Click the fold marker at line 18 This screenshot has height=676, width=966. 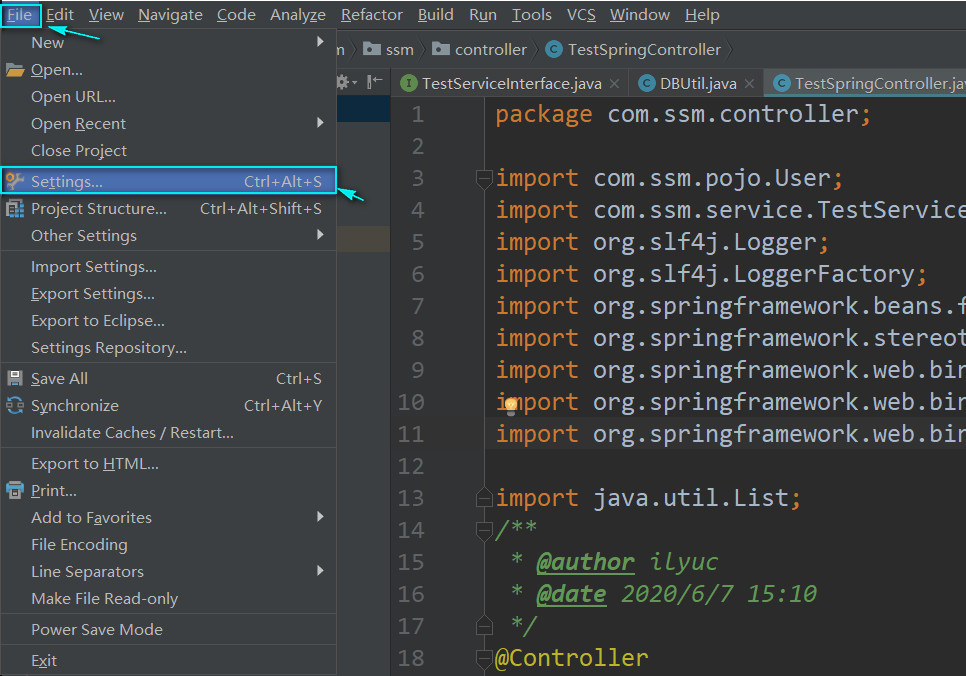(x=484, y=658)
